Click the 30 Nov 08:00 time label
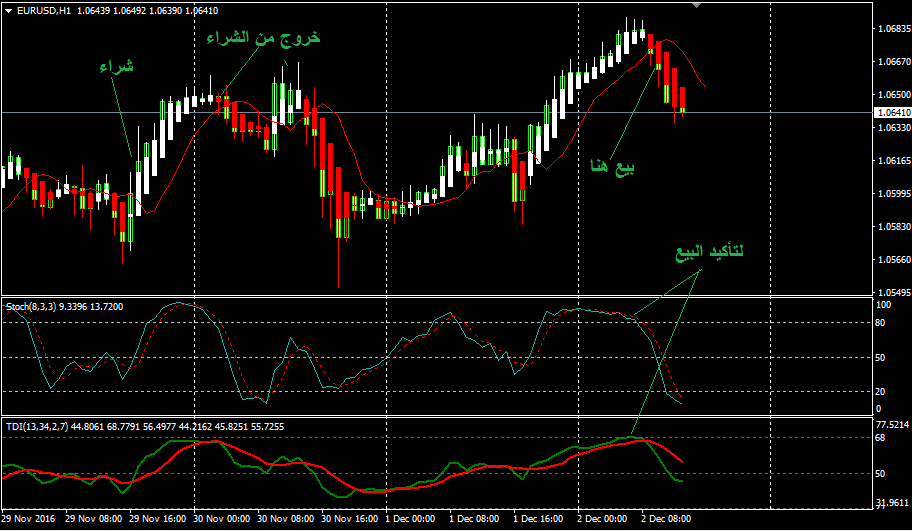The height and width of the screenshot is (531, 912). coord(286,518)
